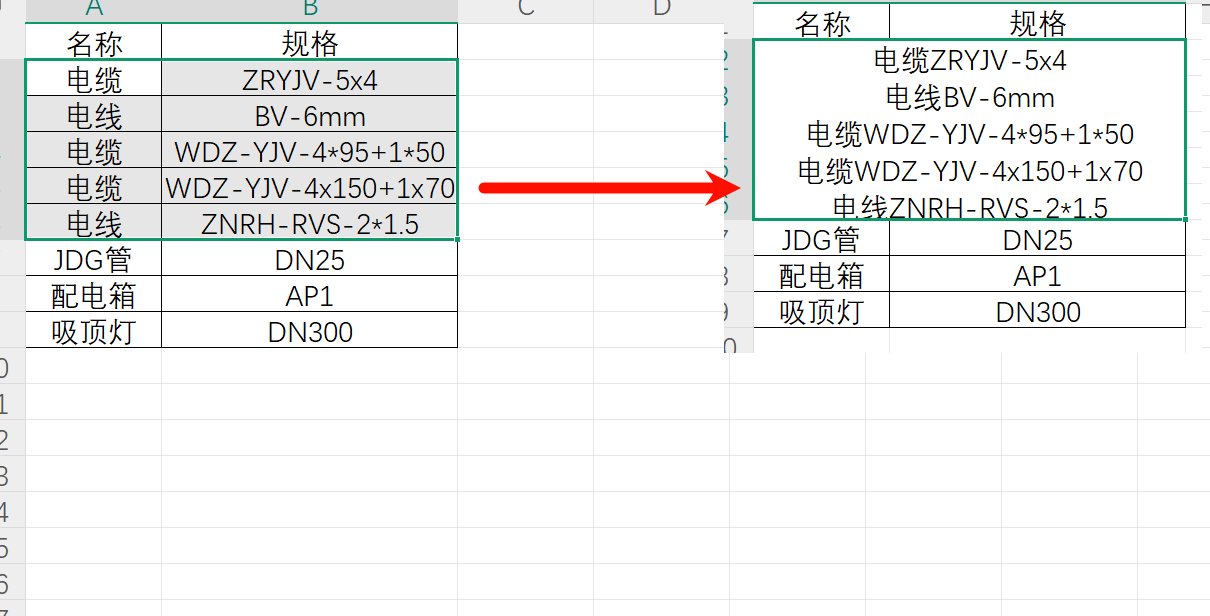The height and width of the screenshot is (616, 1210).
Task: Click the 配电箱 cell in left table
Action: [94, 295]
